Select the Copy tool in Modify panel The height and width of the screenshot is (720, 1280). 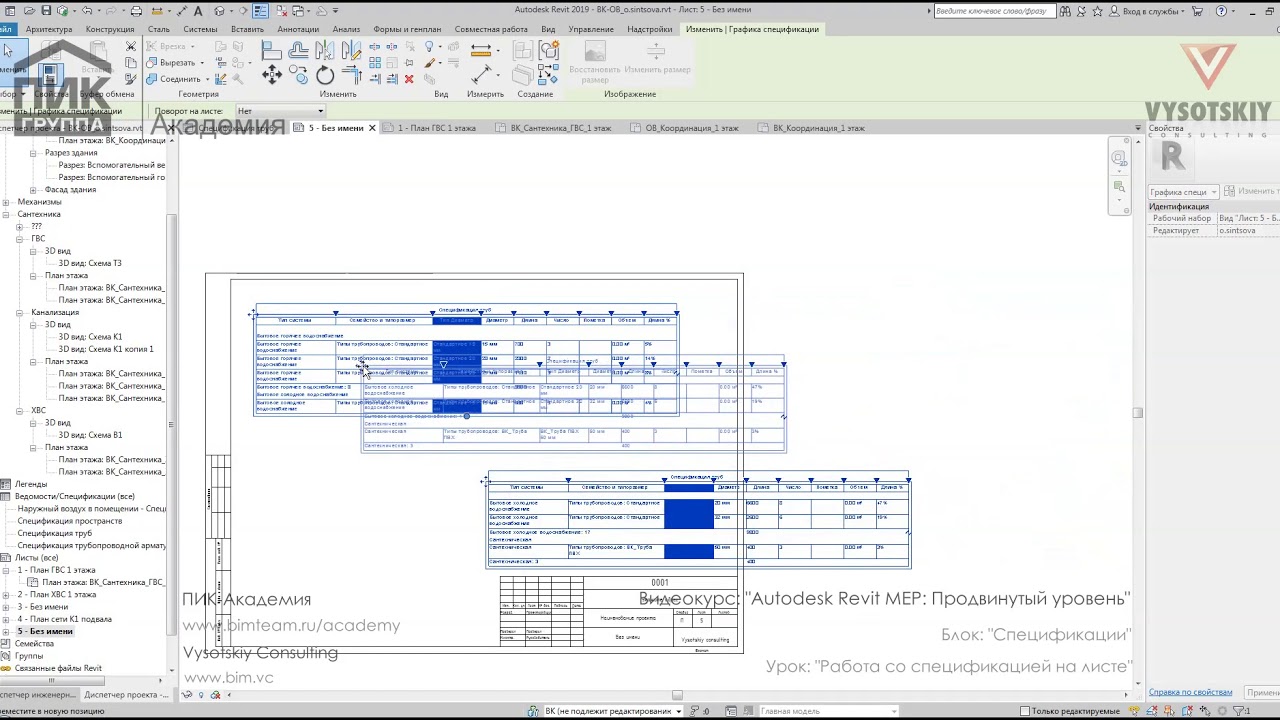point(298,75)
